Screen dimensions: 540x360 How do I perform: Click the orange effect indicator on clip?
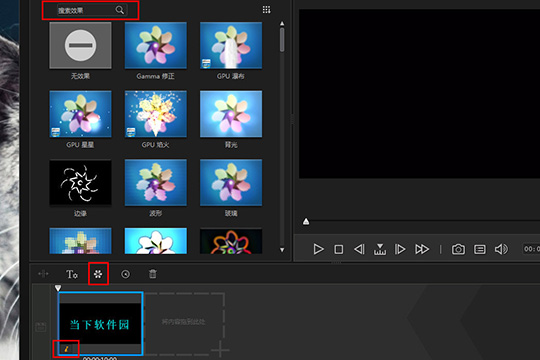click(66, 349)
